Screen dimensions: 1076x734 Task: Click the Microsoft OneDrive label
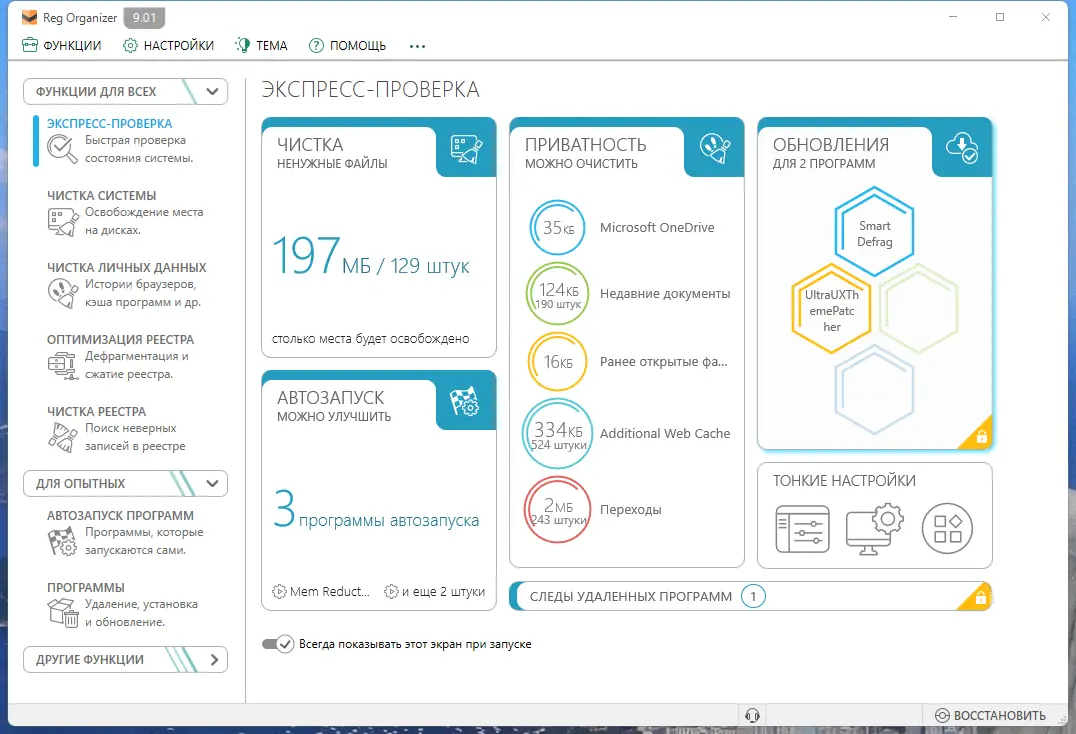(x=657, y=228)
